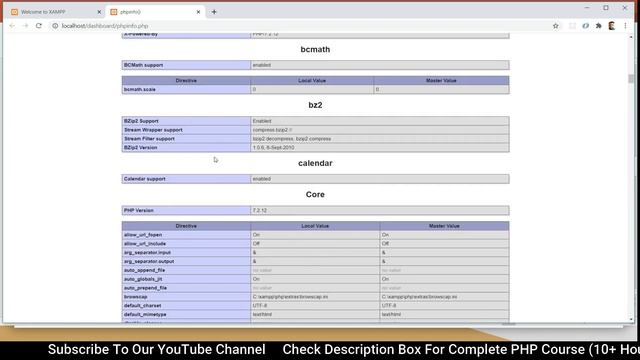Select the PHP Version label
Screen dimensions: 640x360
[x=139, y=210]
